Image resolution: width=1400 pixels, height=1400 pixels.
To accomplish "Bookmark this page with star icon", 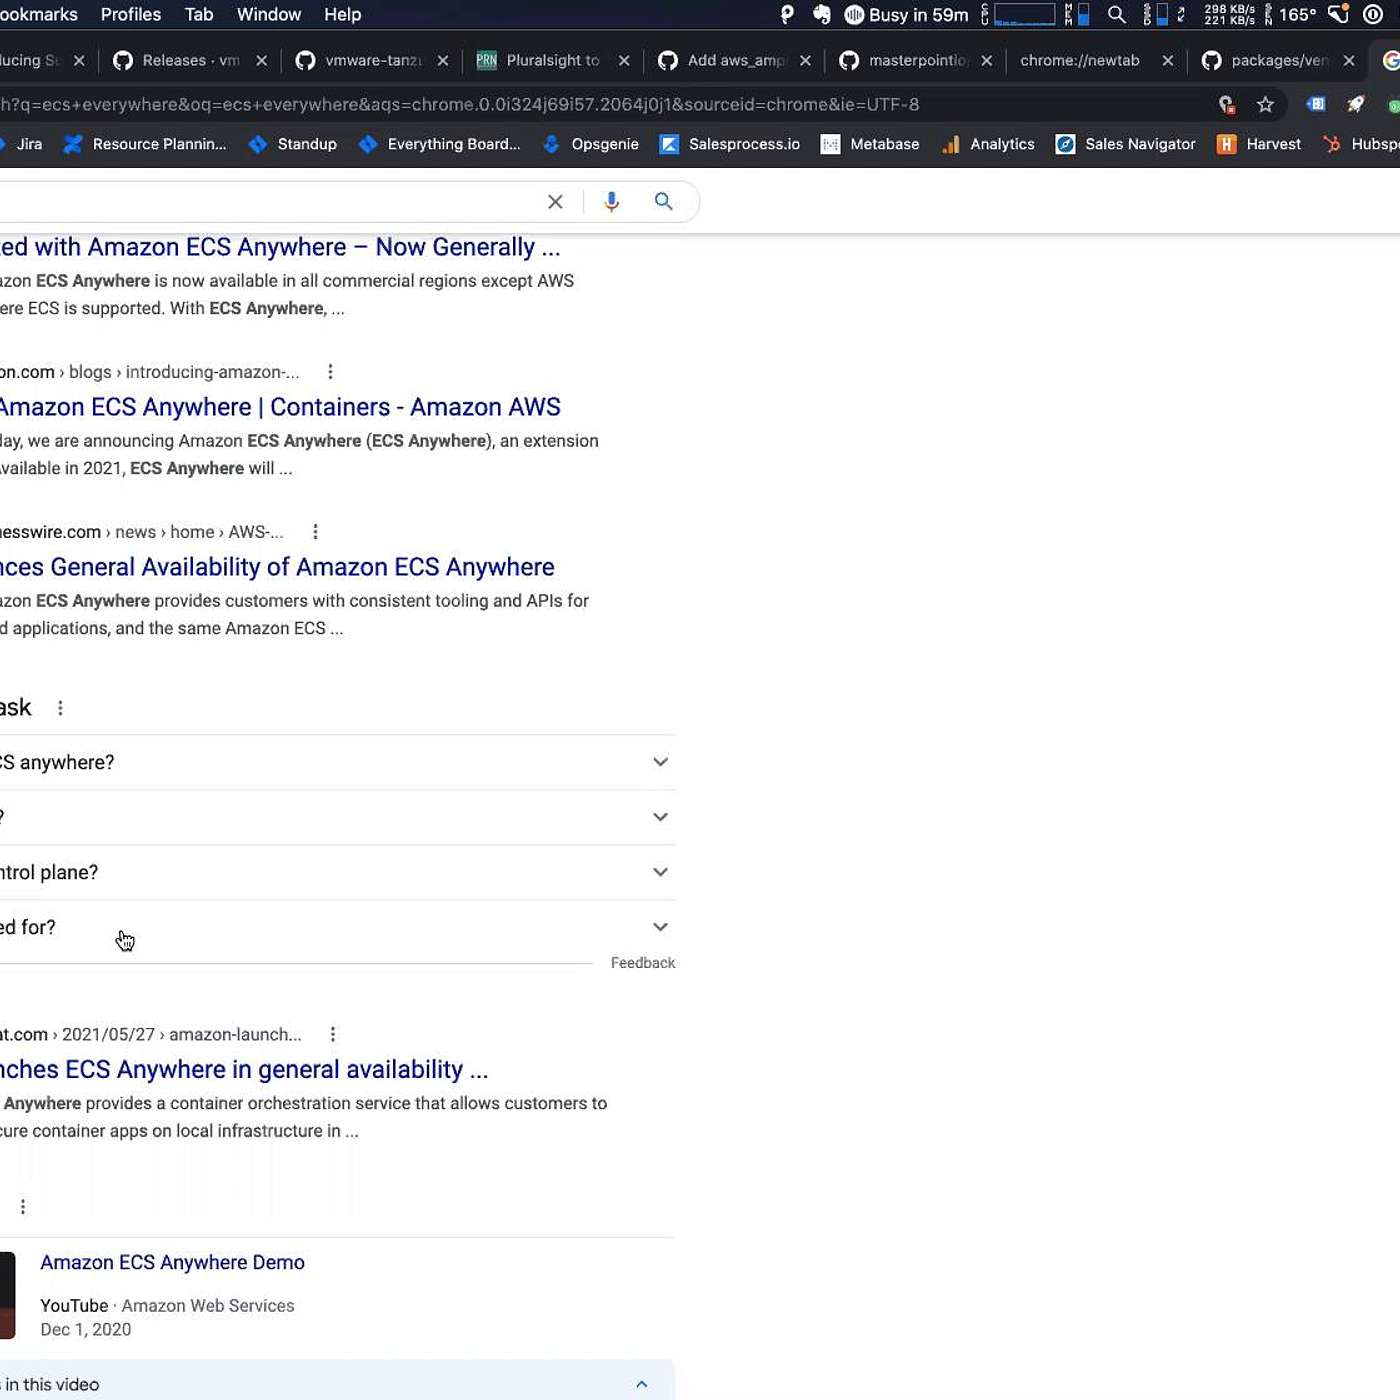I will 1265,104.
